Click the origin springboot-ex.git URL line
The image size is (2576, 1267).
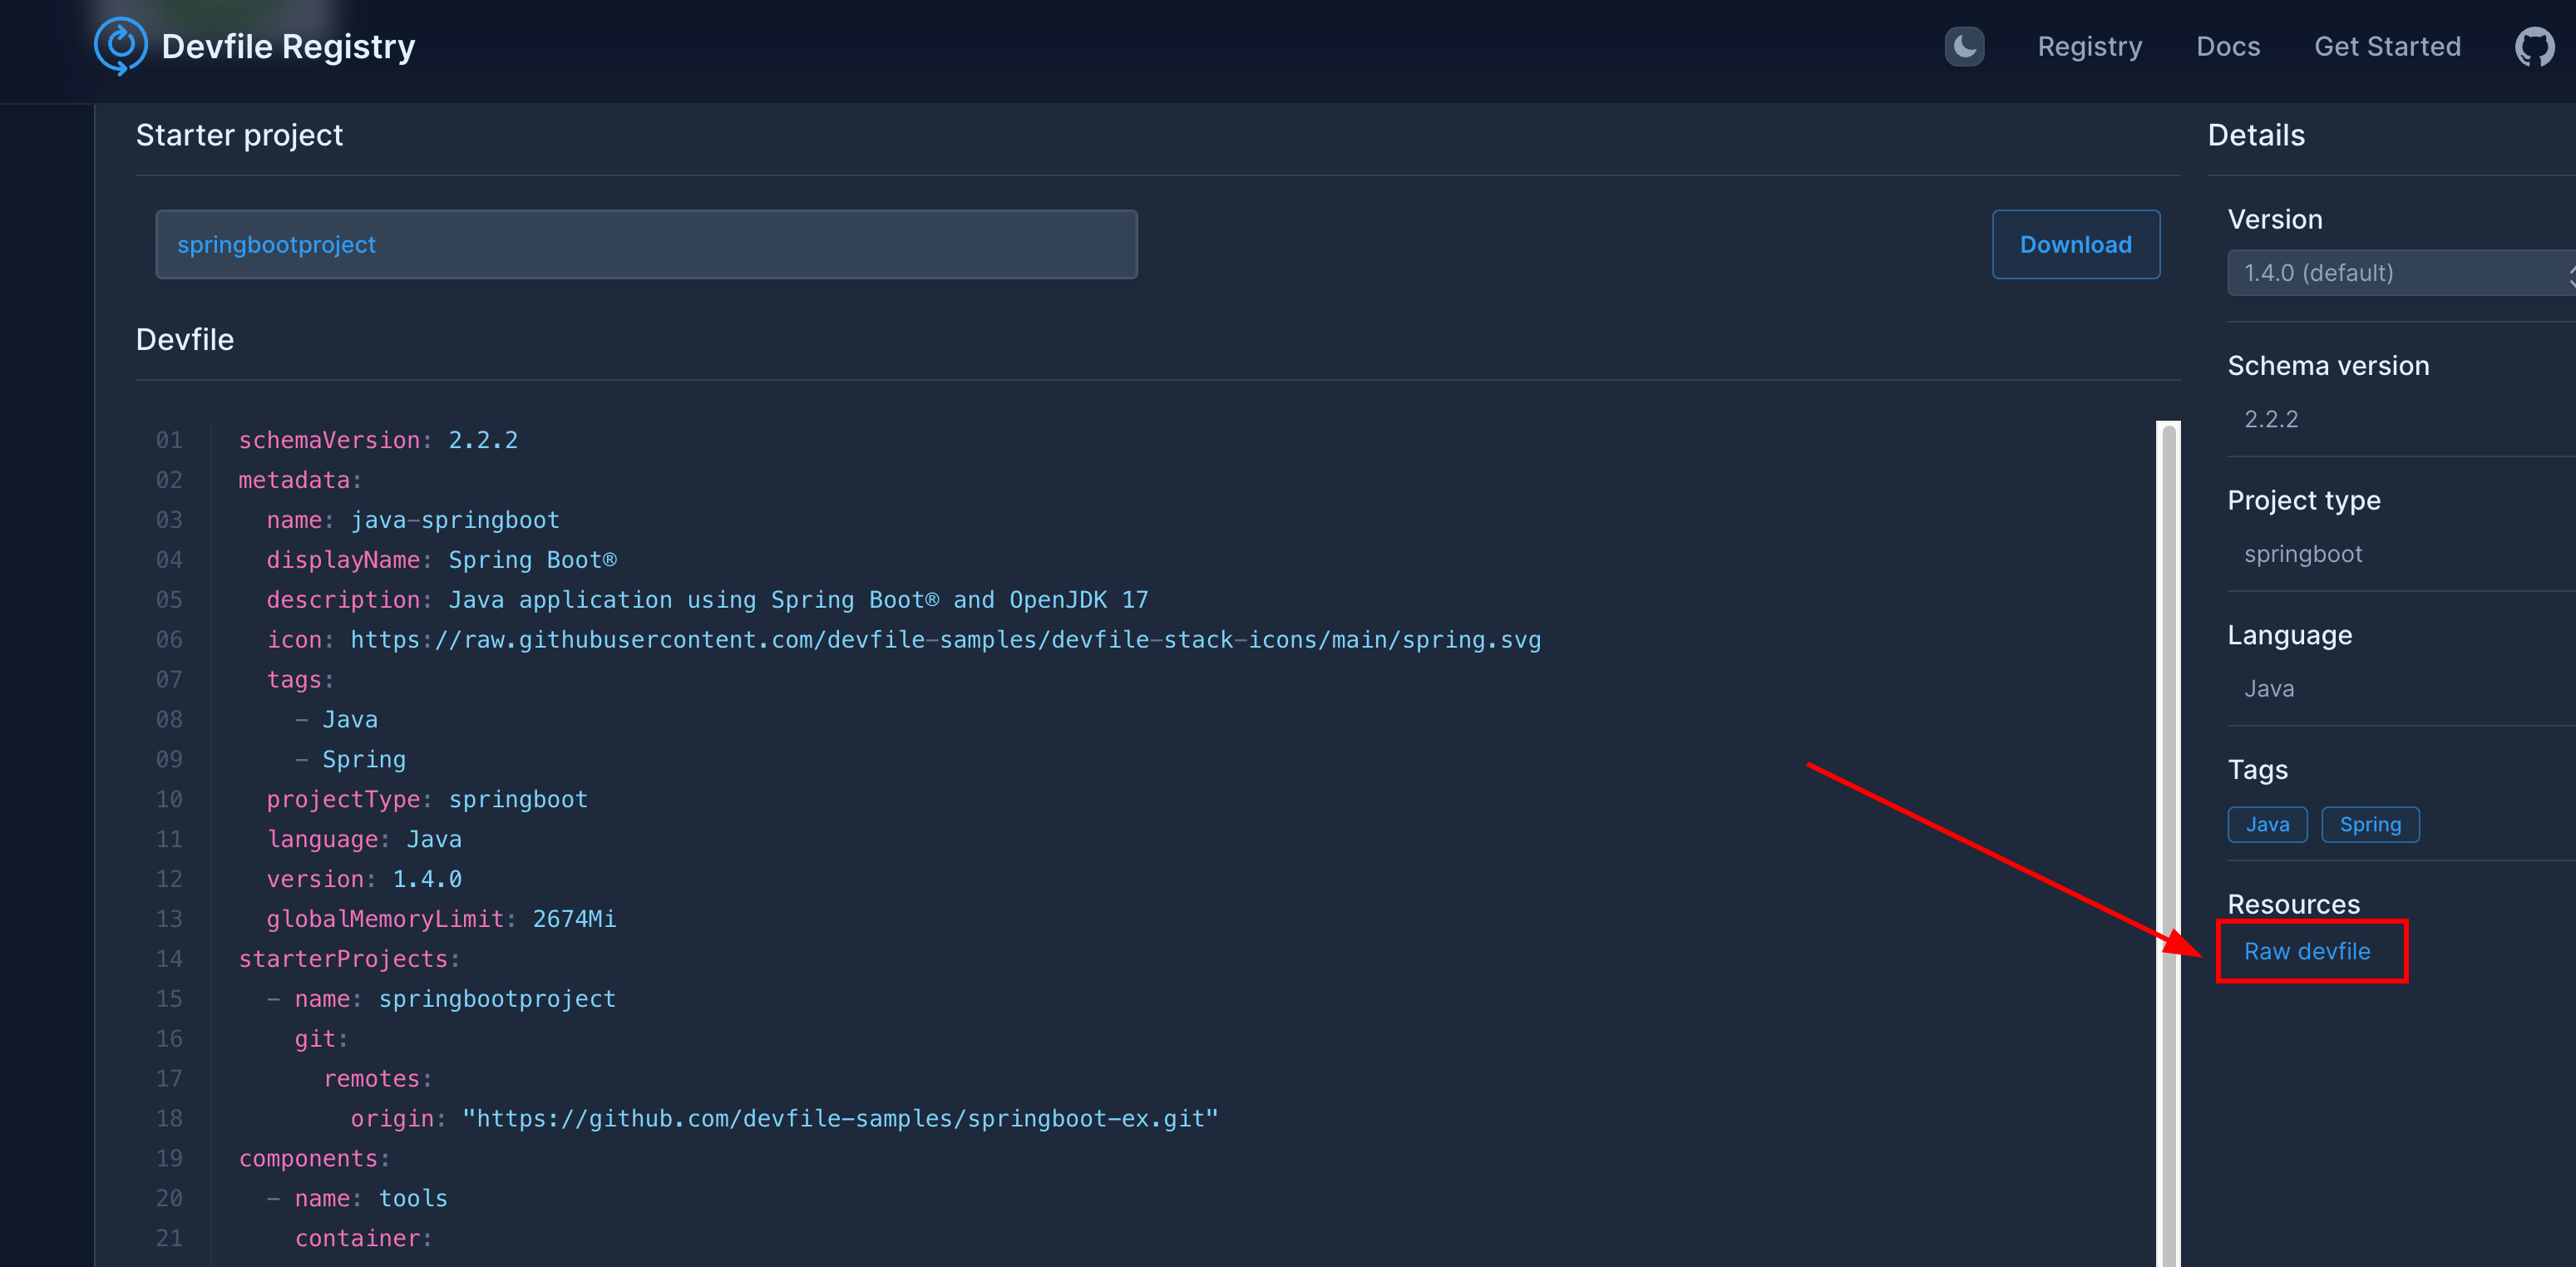pyautogui.click(x=784, y=1119)
